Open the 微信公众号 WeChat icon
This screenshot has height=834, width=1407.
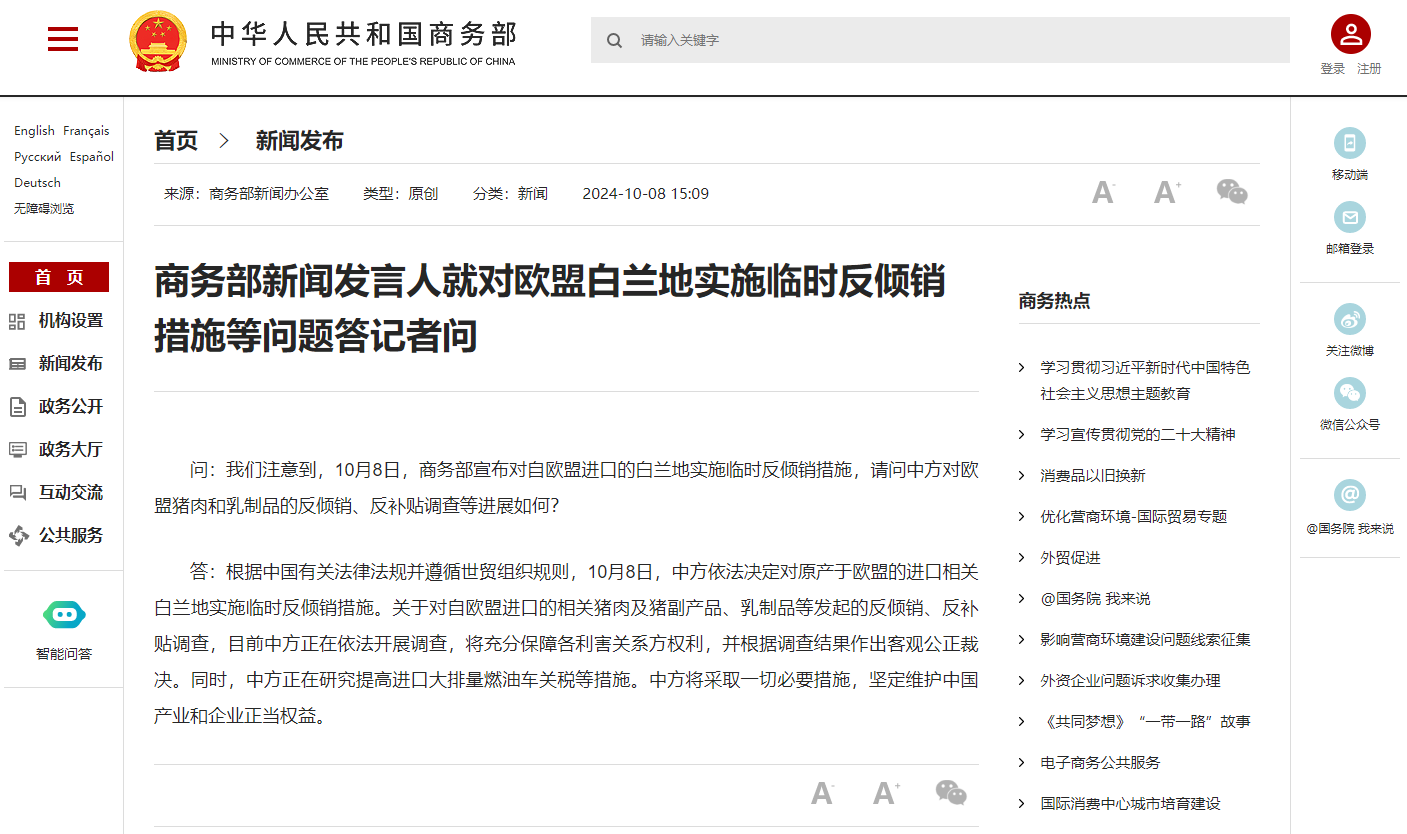pyautogui.click(x=1350, y=393)
